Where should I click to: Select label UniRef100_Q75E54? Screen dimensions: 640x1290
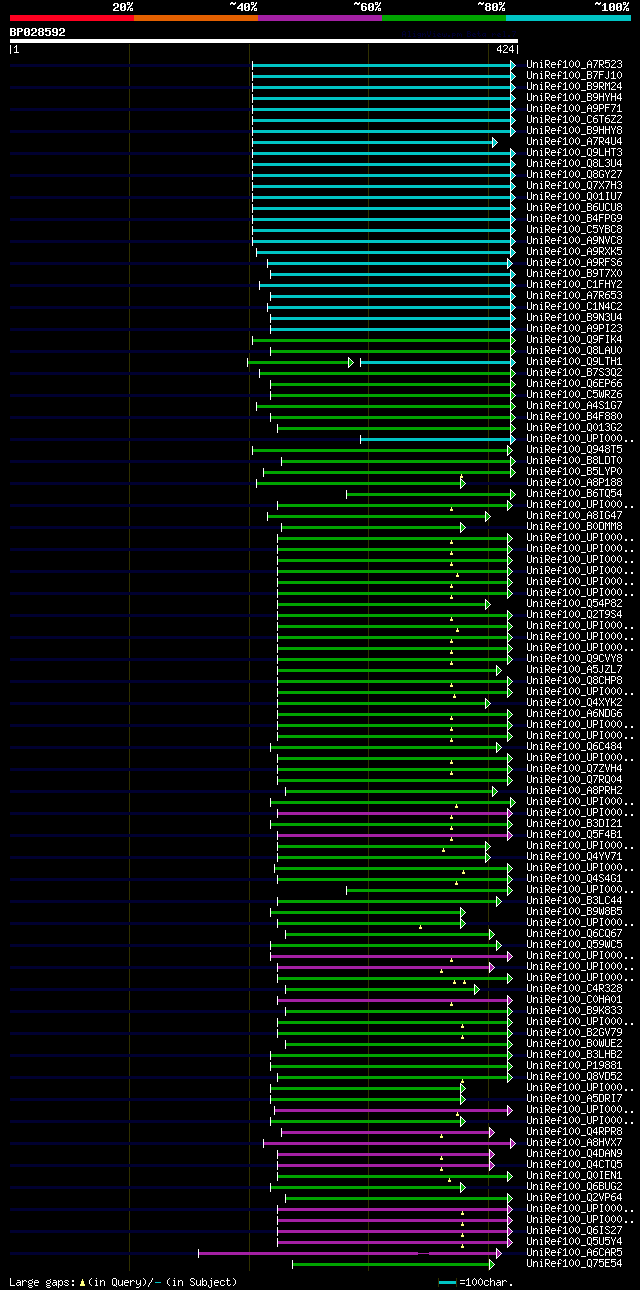(574, 1263)
